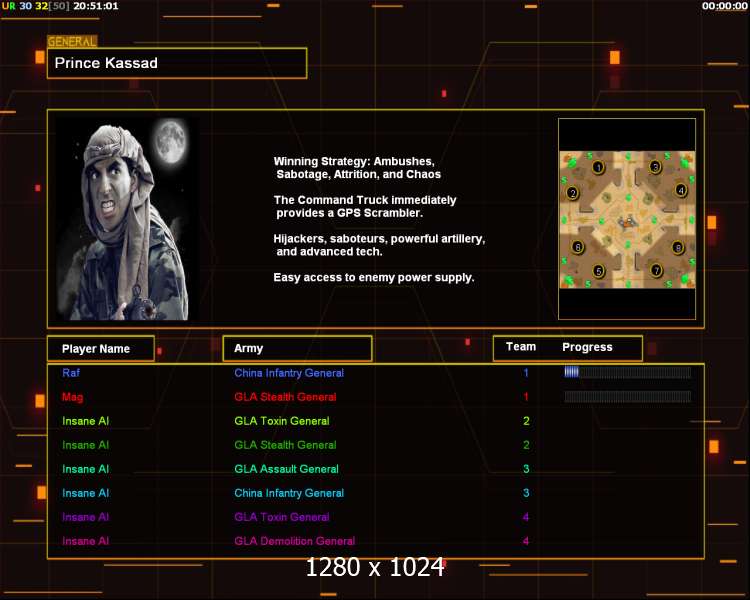Click the central structure icon on minimap
750x600 pixels.
pos(627,220)
